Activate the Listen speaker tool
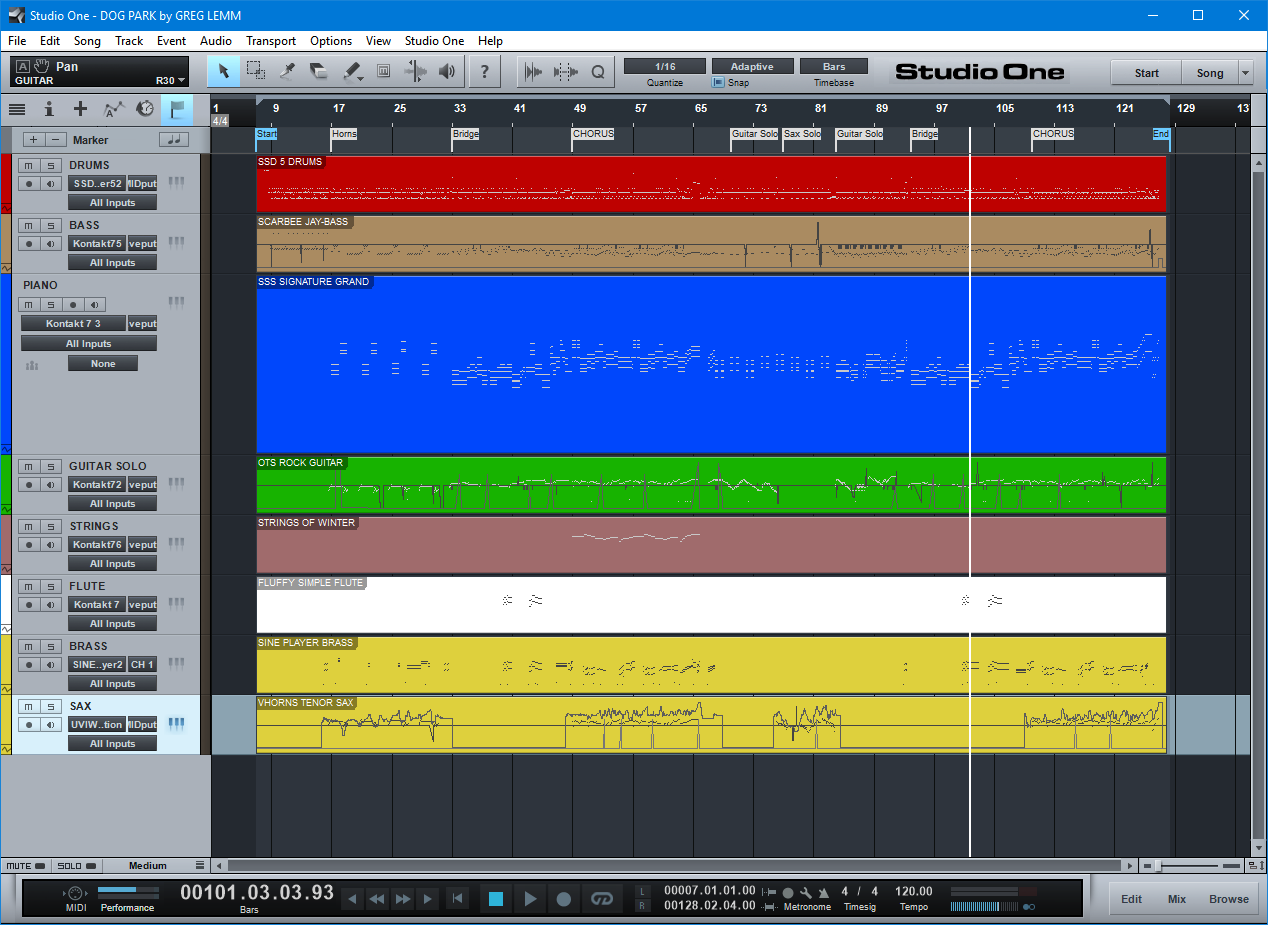 447,71
